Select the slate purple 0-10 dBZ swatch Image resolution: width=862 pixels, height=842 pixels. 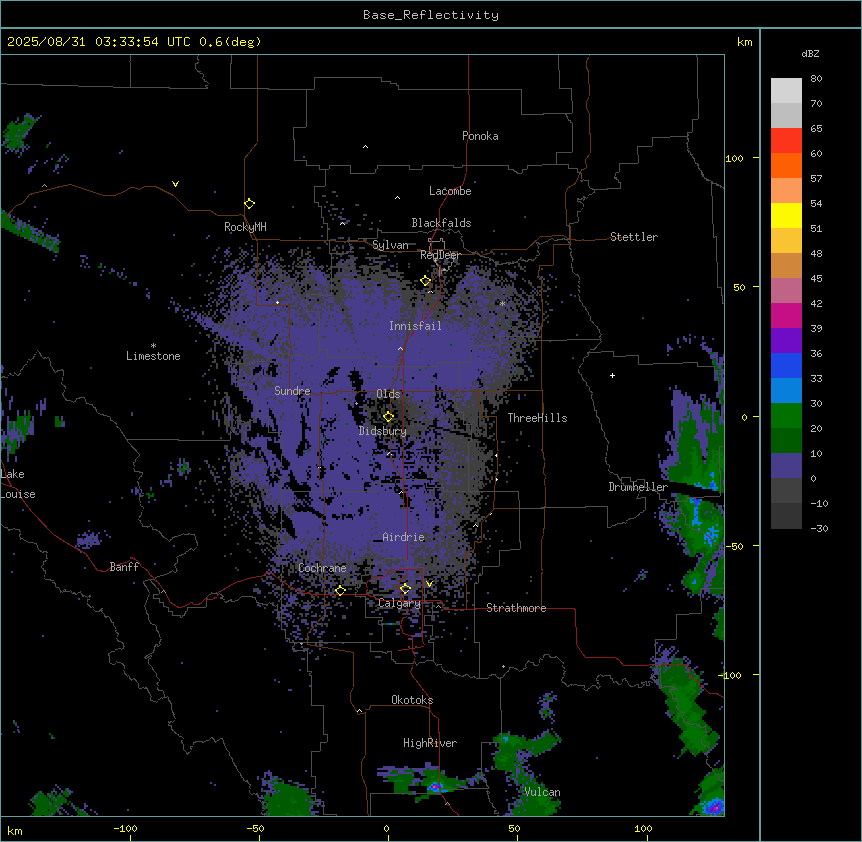click(x=786, y=466)
